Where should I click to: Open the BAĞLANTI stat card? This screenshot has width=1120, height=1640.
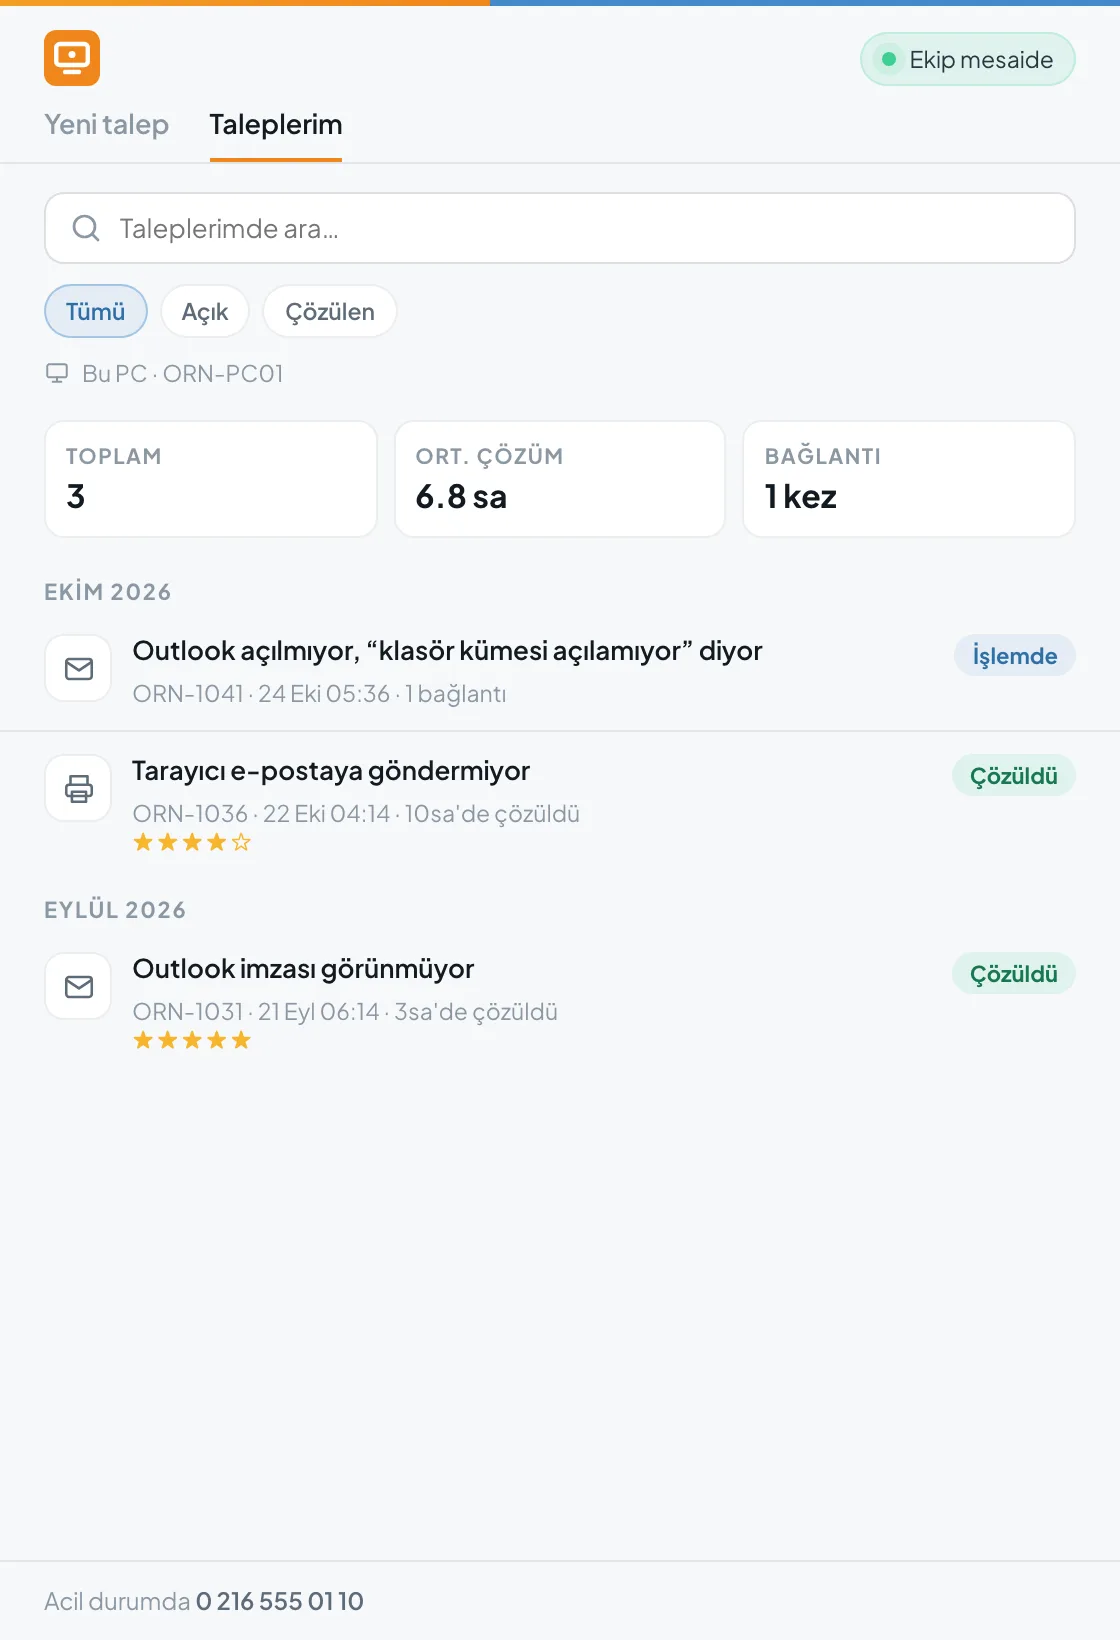click(909, 479)
